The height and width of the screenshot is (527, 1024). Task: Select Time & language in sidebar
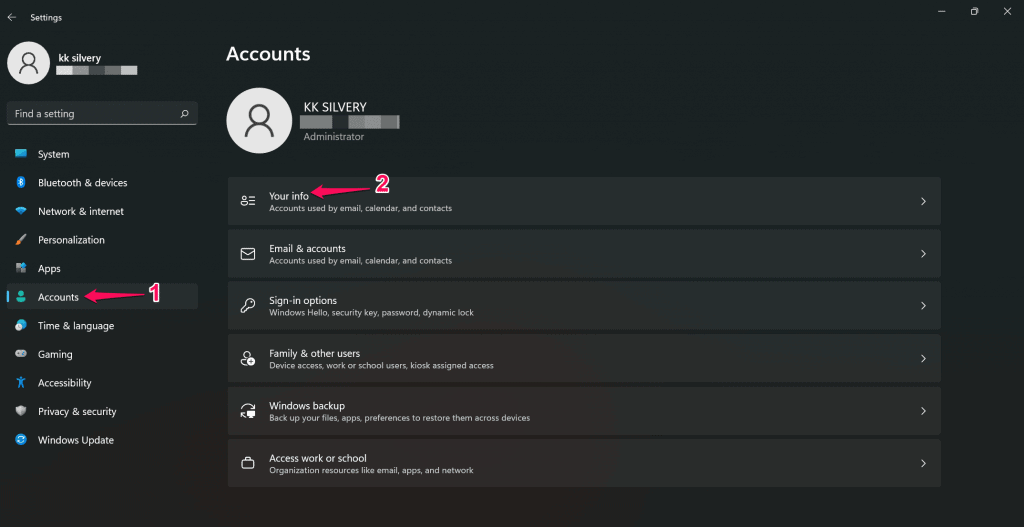point(102,326)
